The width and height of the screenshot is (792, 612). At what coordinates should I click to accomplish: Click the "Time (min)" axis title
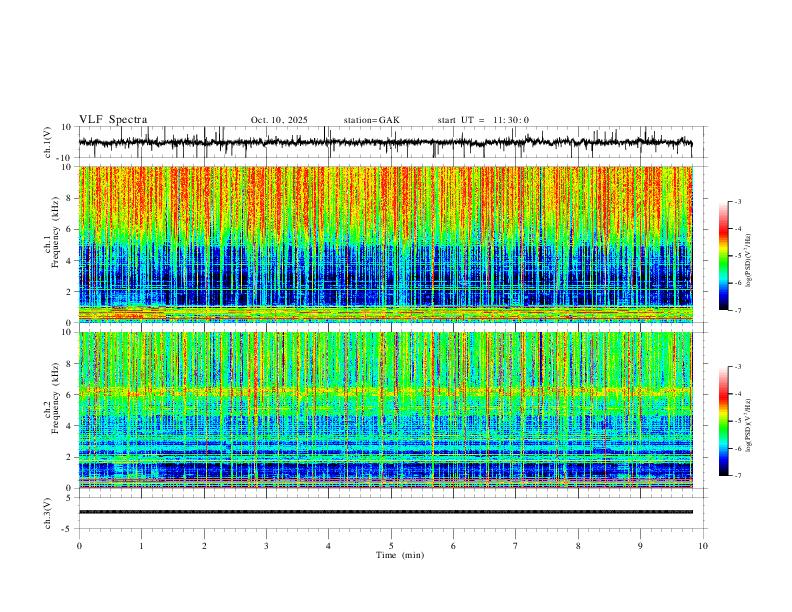point(400,555)
